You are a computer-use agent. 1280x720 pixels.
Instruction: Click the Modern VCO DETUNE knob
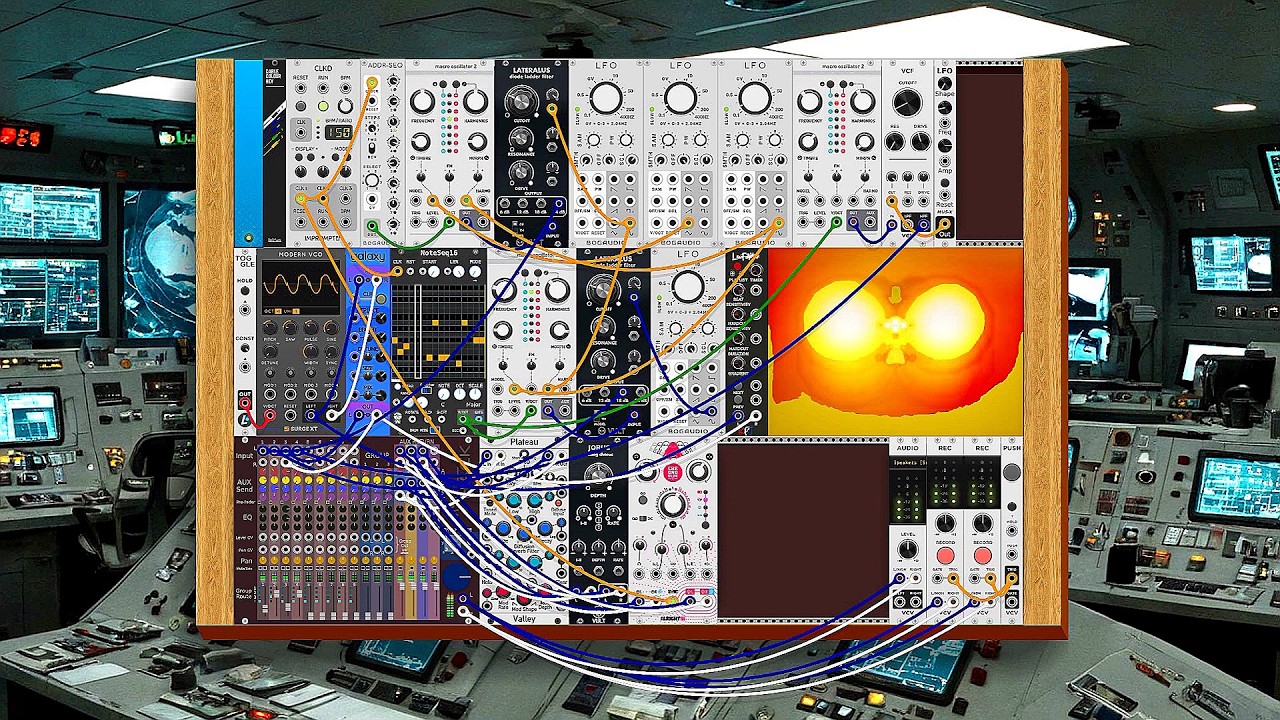coord(270,351)
